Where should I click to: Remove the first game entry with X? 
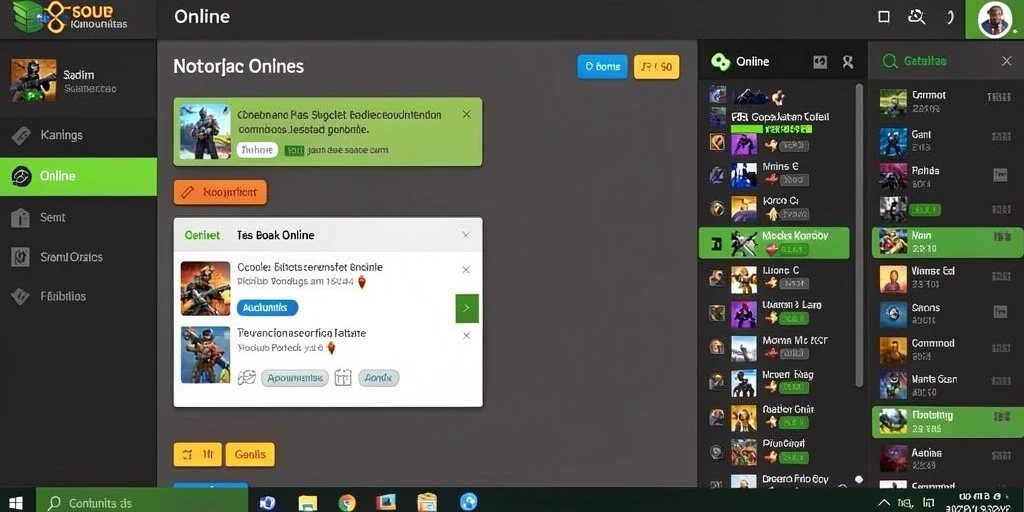click(466, 269)
